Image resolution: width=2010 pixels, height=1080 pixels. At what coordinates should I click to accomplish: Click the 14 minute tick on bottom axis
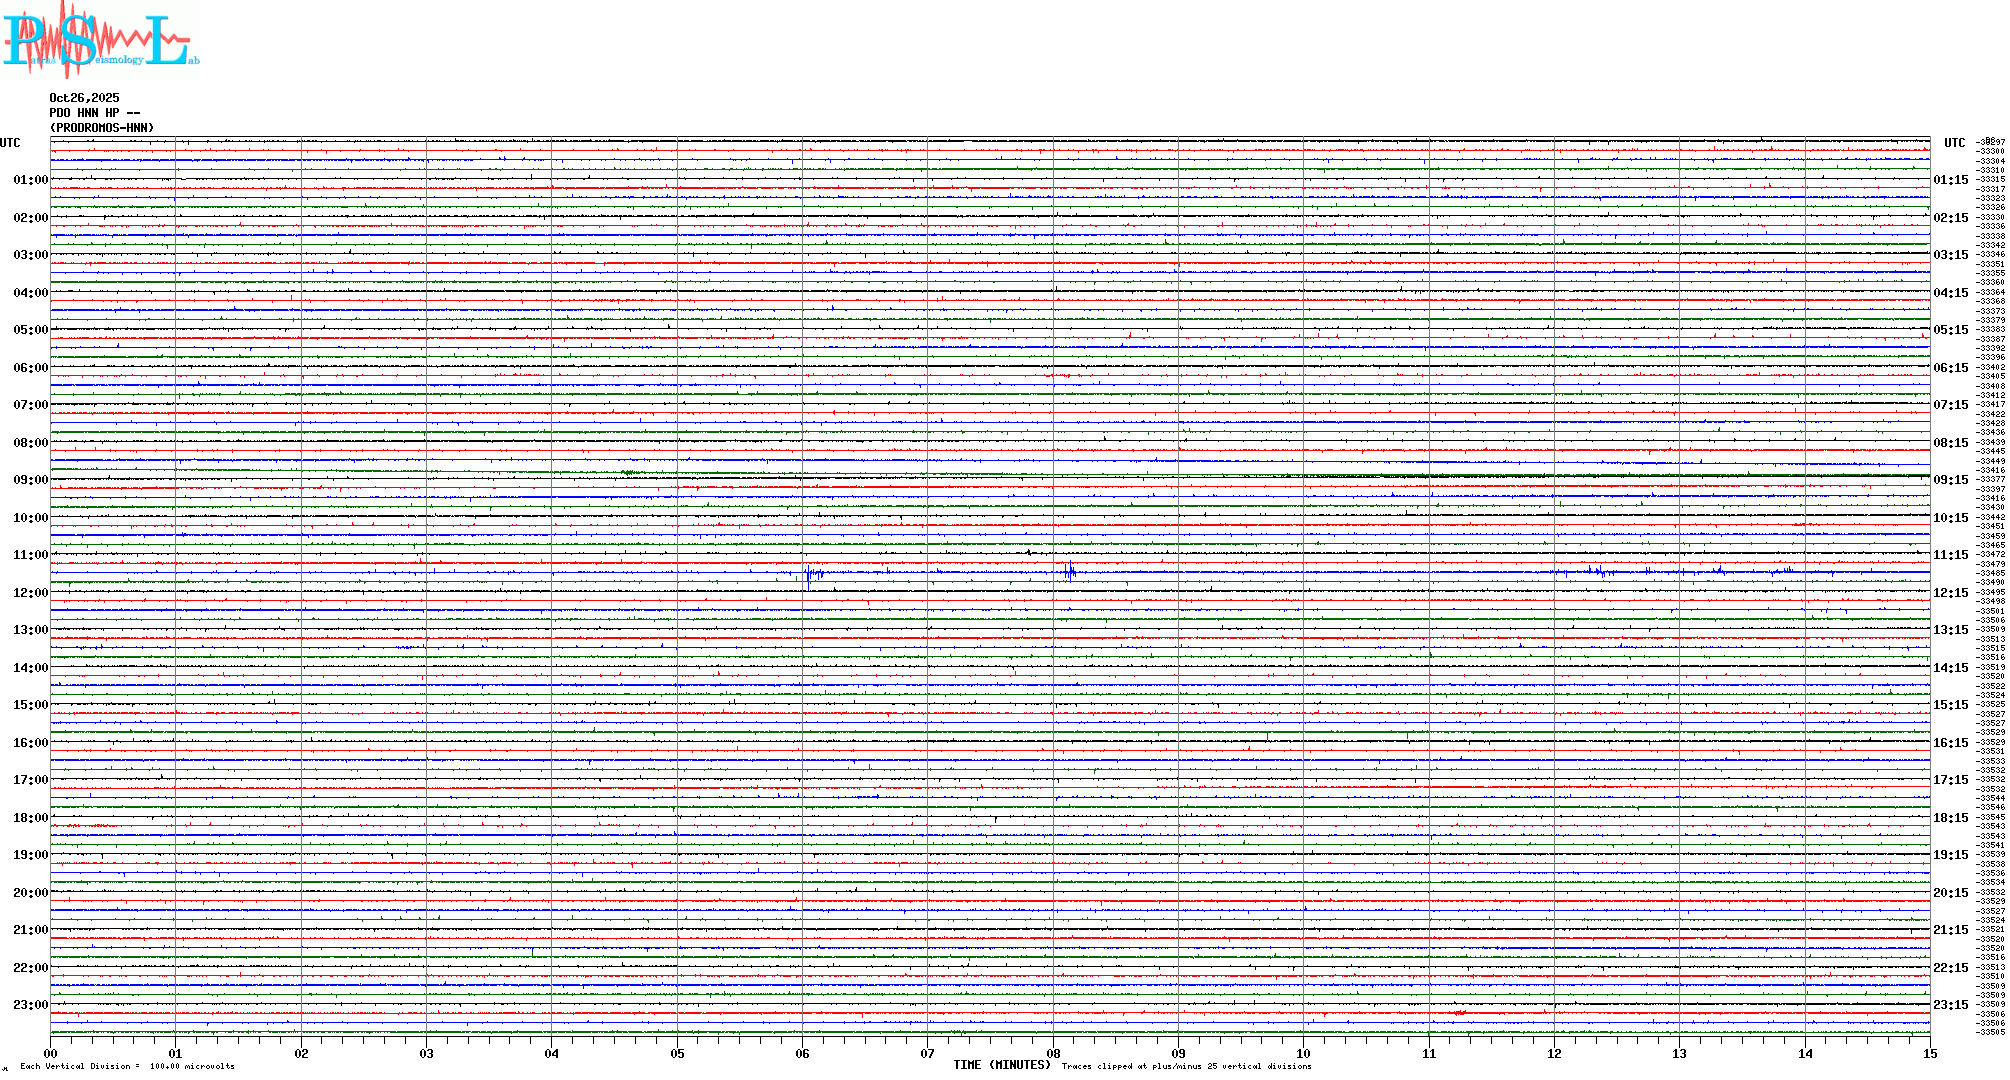1805,1053
